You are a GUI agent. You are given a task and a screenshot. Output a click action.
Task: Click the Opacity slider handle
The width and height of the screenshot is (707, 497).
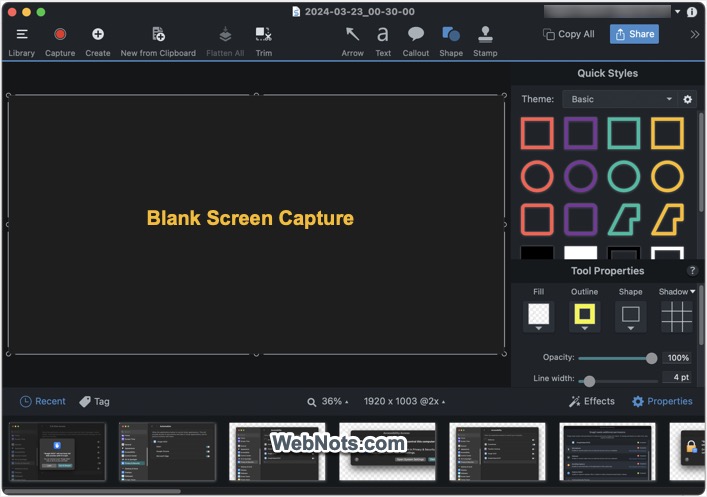(651, 358)
